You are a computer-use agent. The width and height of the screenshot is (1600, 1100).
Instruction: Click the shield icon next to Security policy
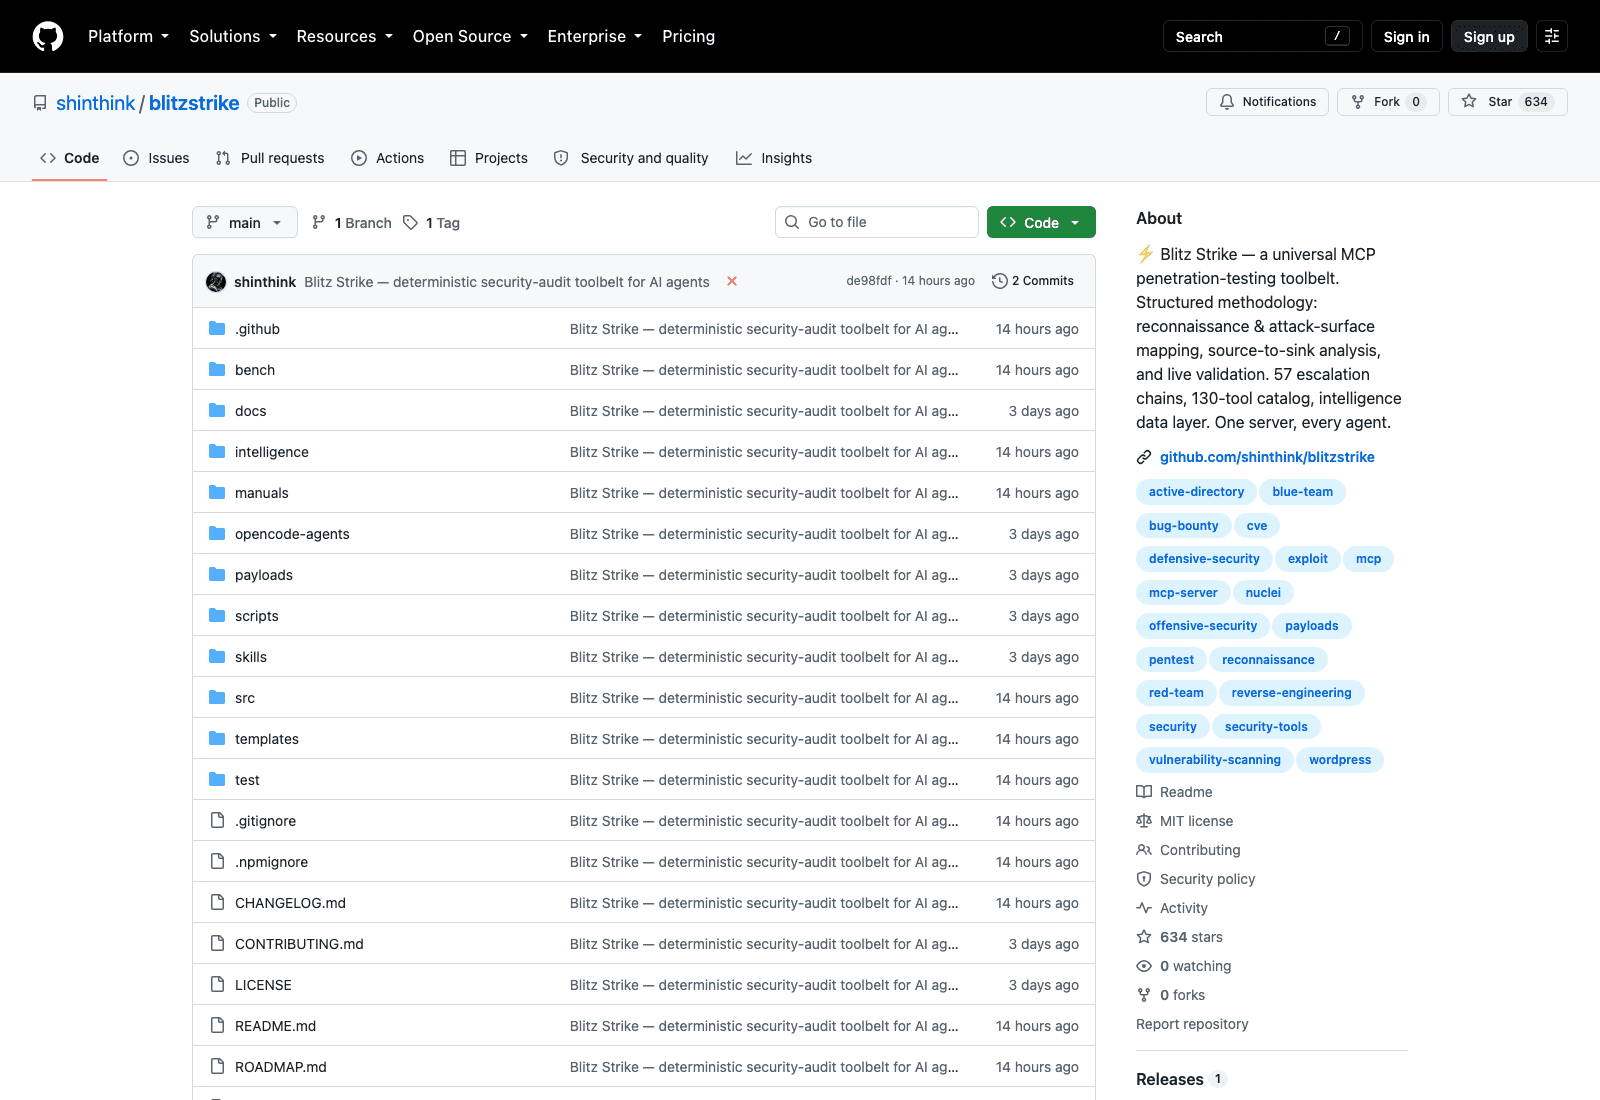pos(1144,879)
